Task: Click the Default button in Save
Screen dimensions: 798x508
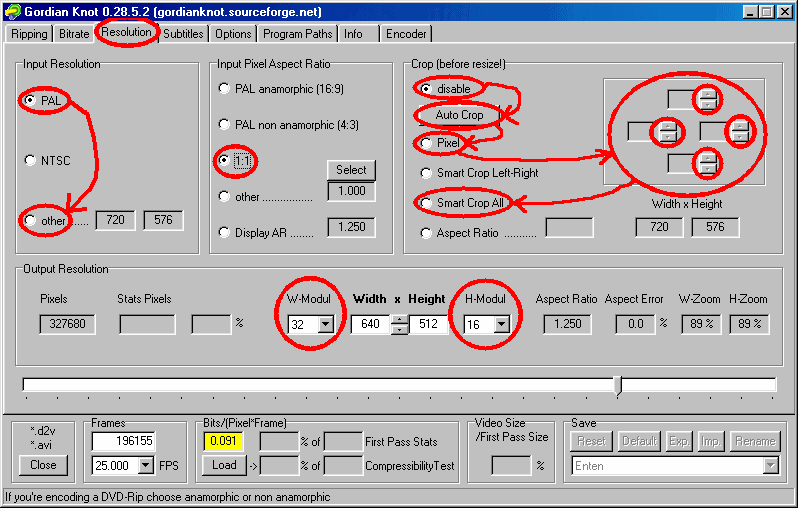Action: tap(639, 441)
